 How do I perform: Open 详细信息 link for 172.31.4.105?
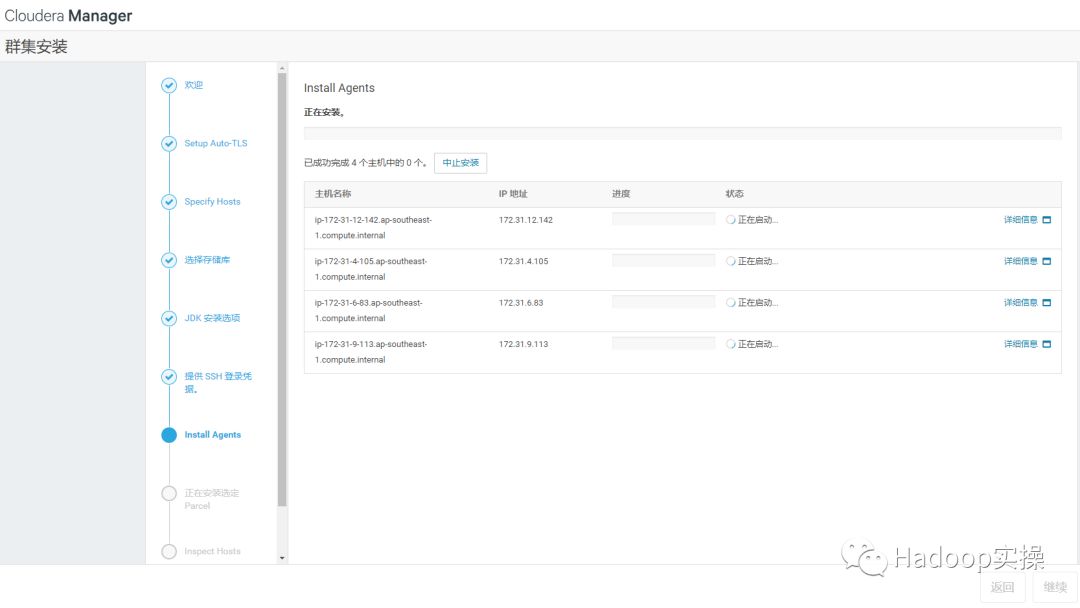click(x=1020, y=261)
